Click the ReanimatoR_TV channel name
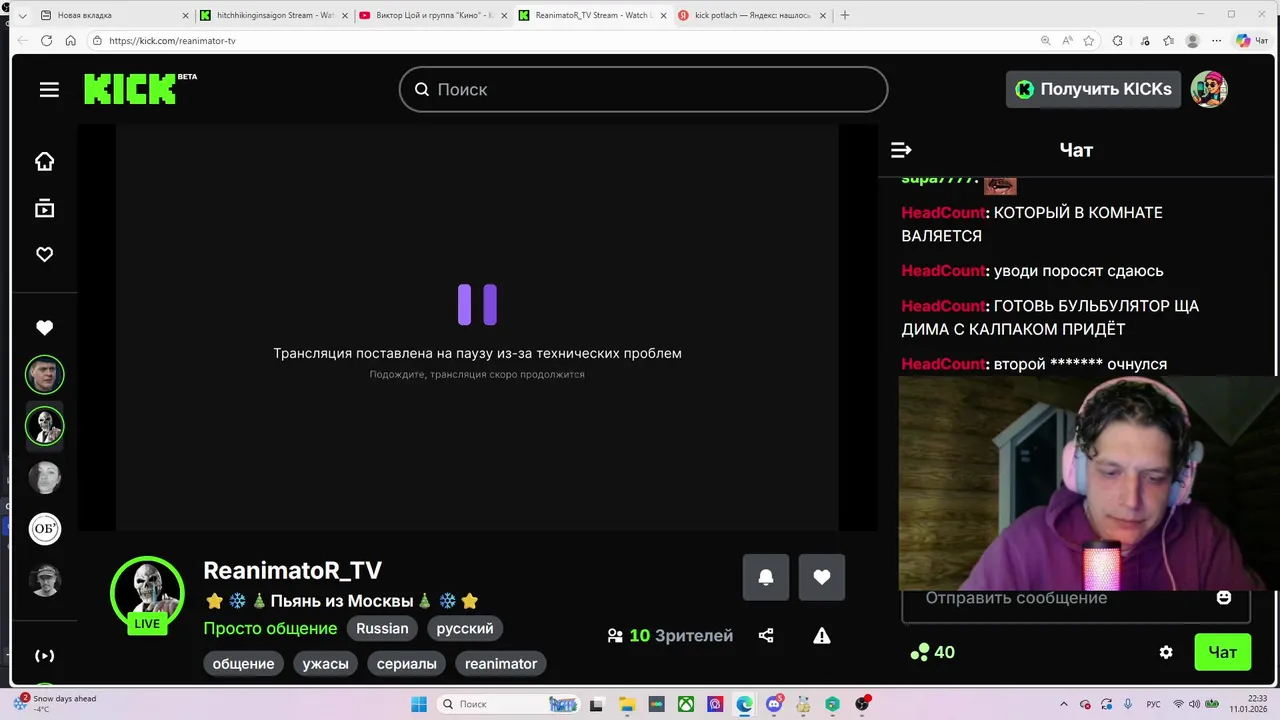The width and height of the screenshot is (1280, 720). click(292, 570)
